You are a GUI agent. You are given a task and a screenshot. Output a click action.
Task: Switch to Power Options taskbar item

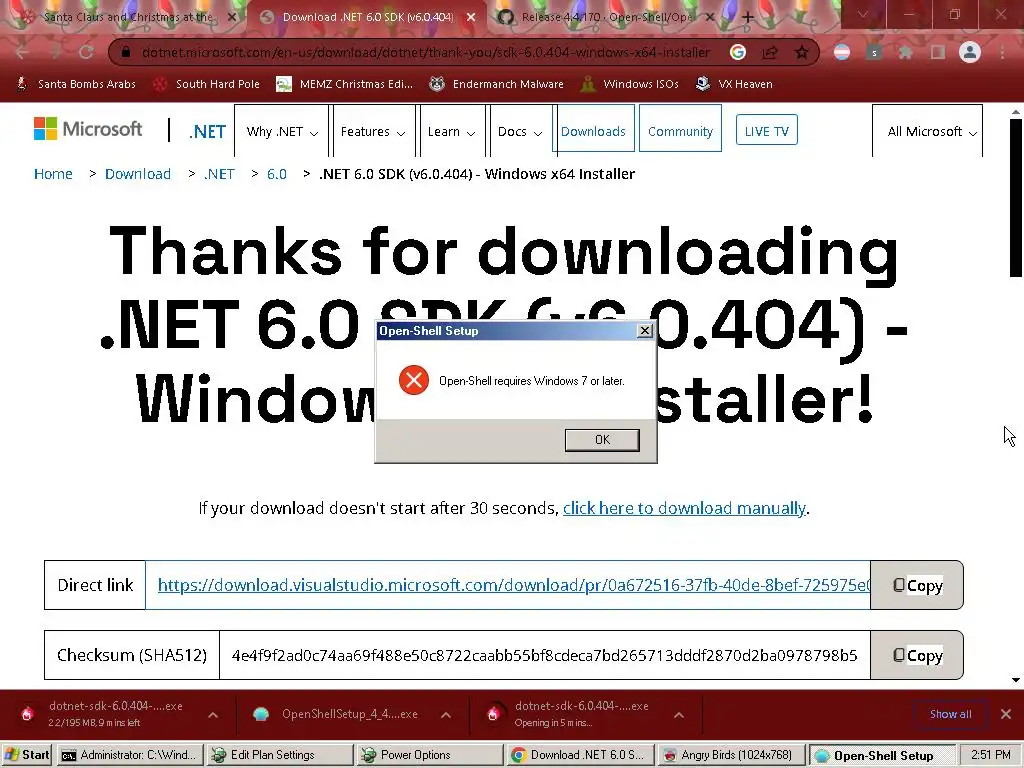tap(430, 755)
